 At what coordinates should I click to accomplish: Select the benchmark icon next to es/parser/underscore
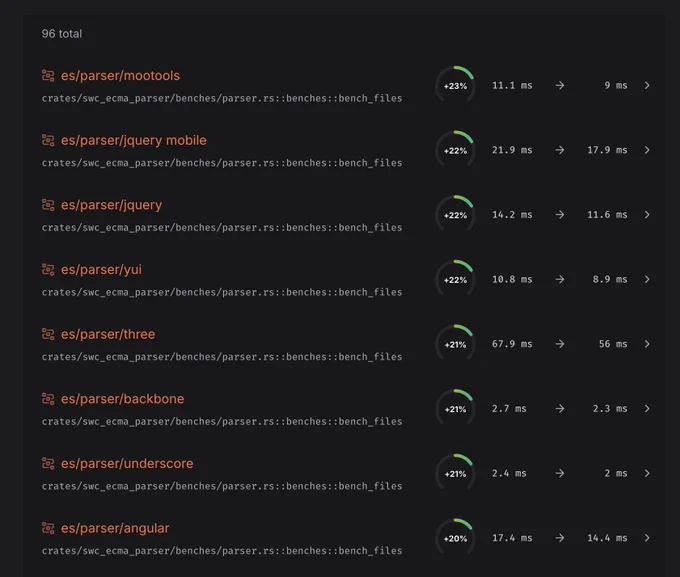[48, 463]
